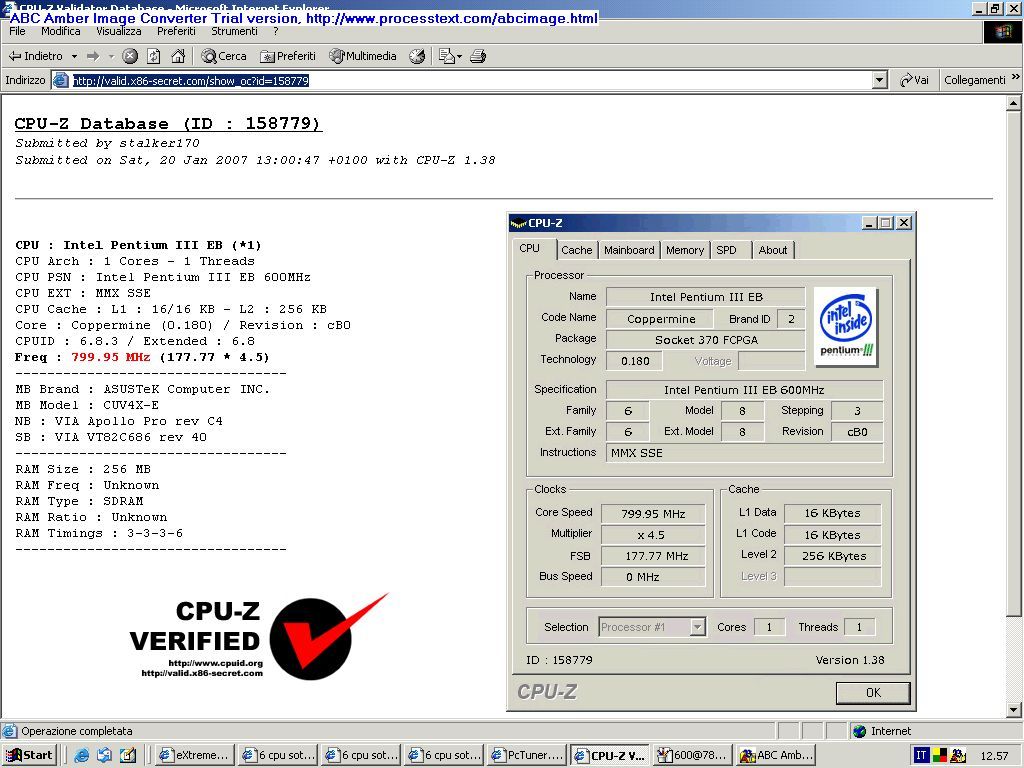
Task: Print the page with the printer icon
Action: coord(478,56)
